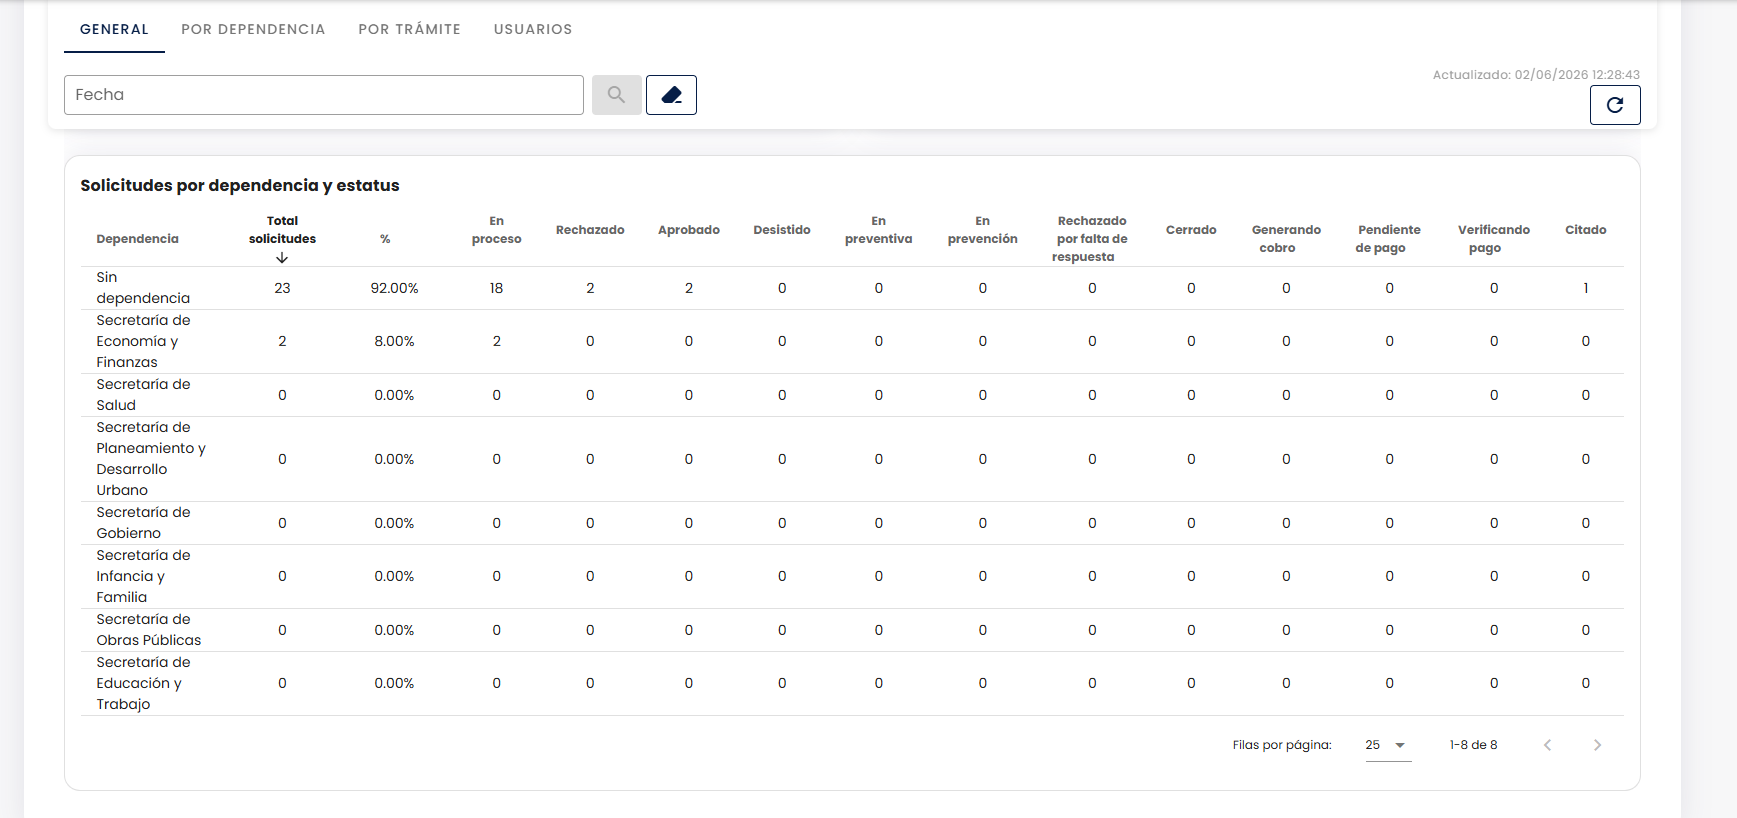Switch to the Por Trámite tab
The height and width of the screenshot is (818, 1737).
point(410,29)
